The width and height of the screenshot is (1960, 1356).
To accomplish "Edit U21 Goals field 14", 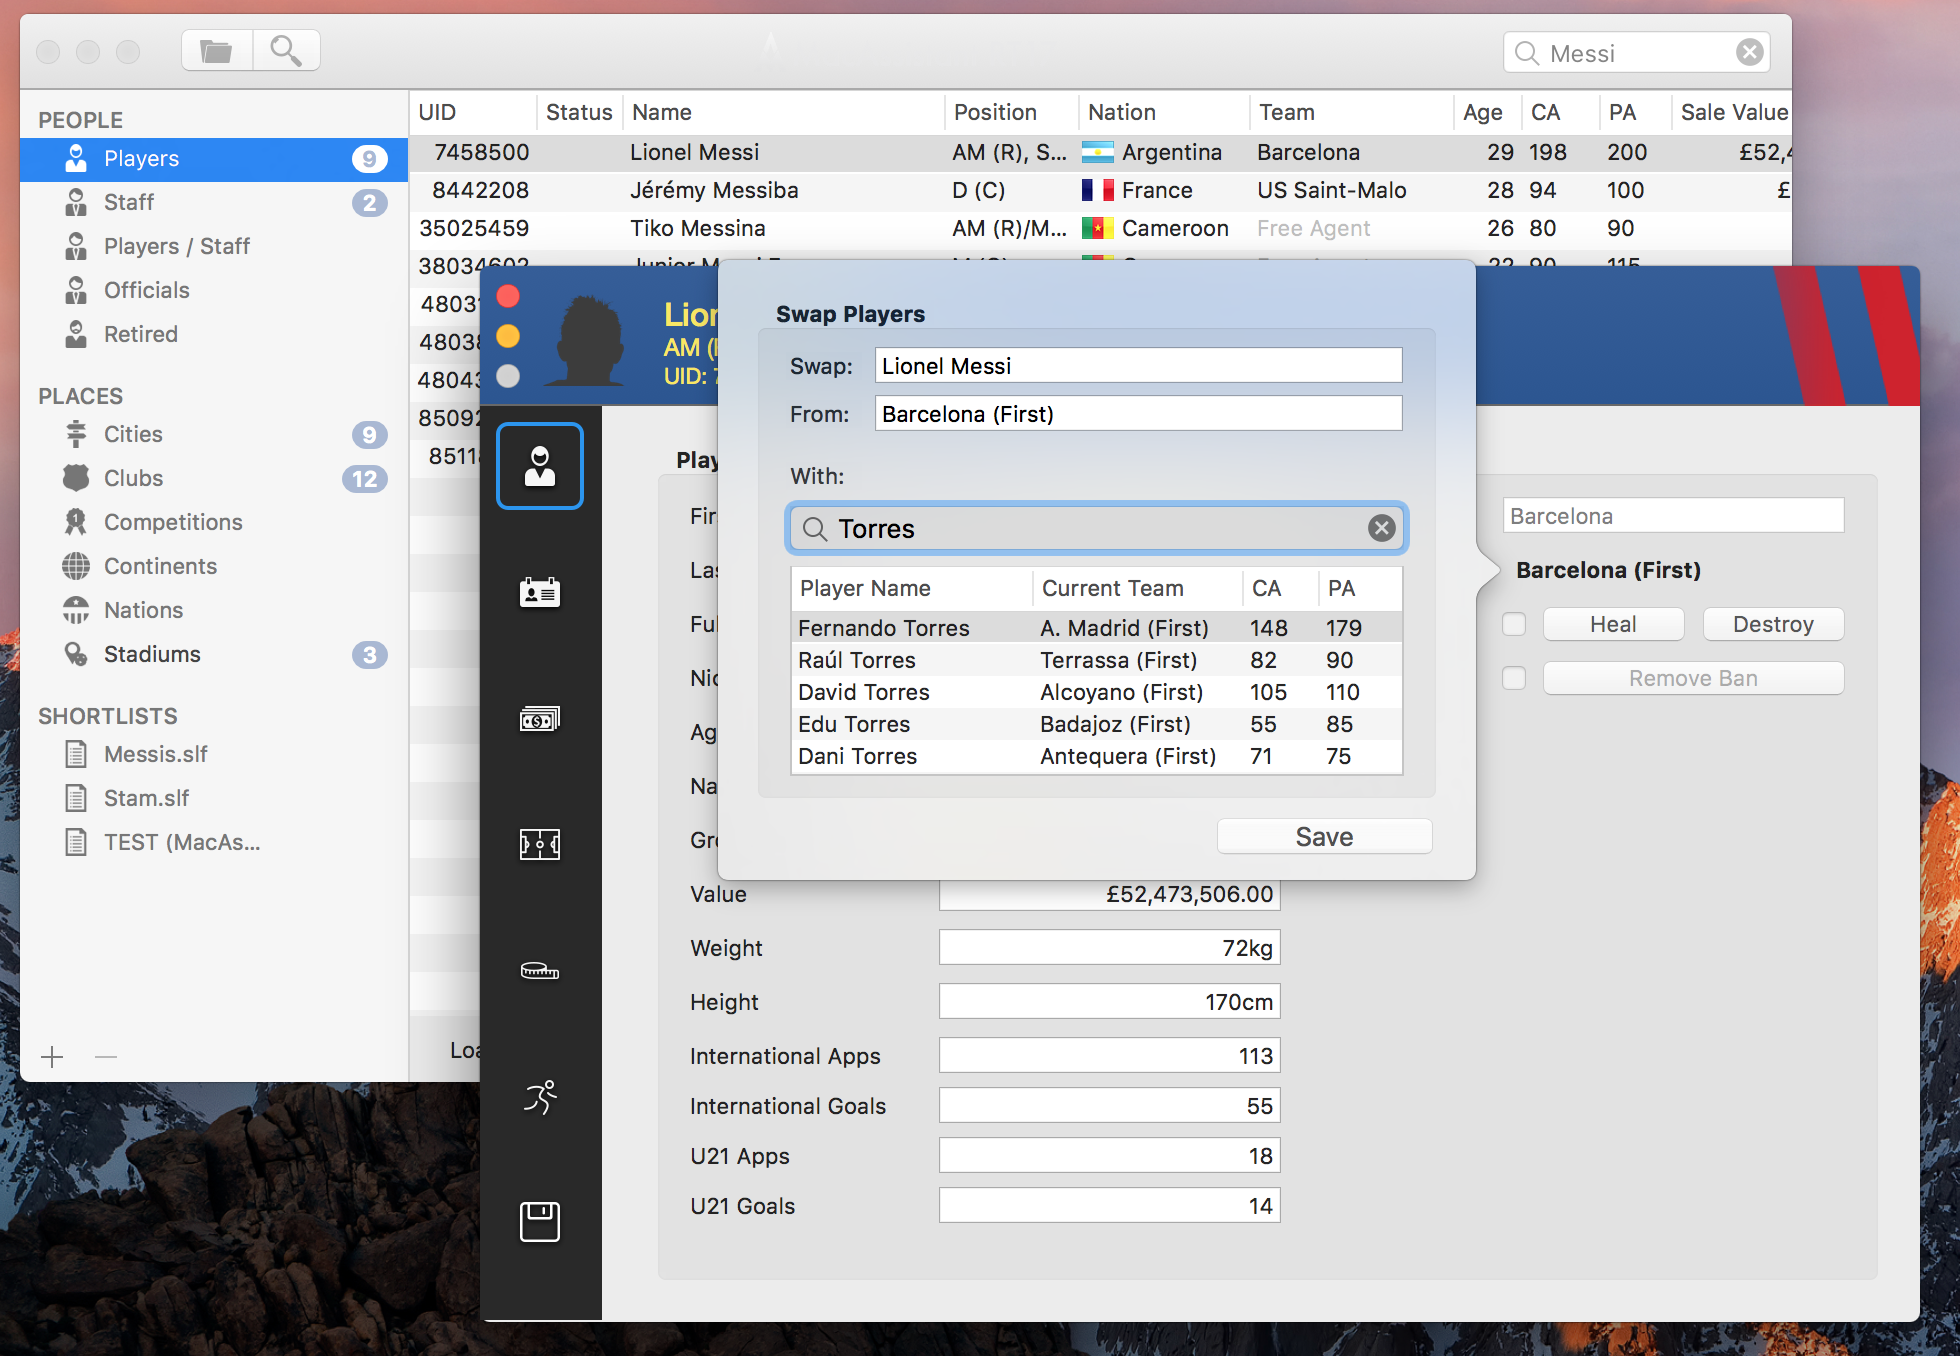I will point(1110,1206).
